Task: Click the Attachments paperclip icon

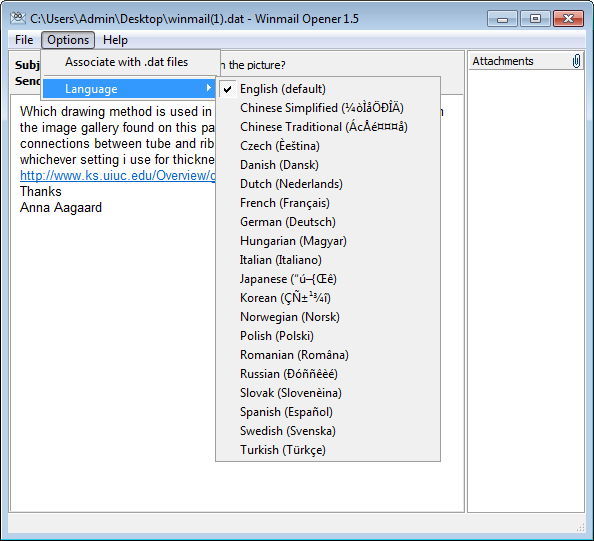Action: click(576, 61)
